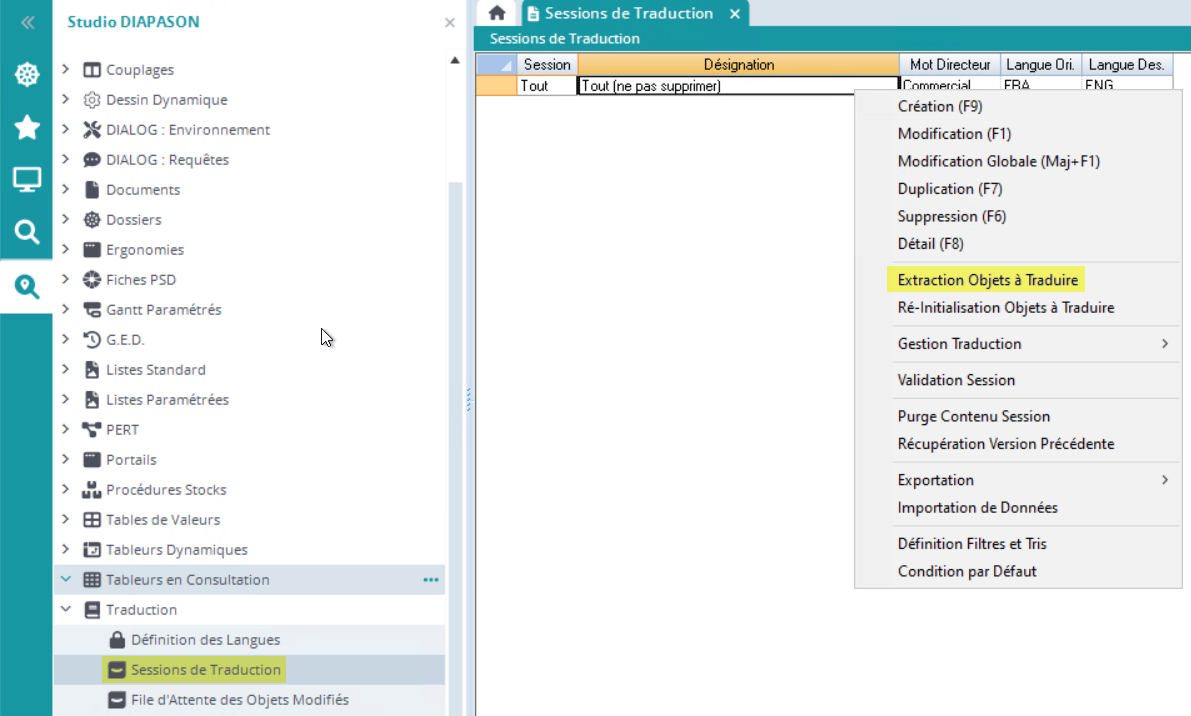Click the three-dot options on Tableurs en Consultation
Screen dimensions: 1191x716
click(430, 580)
